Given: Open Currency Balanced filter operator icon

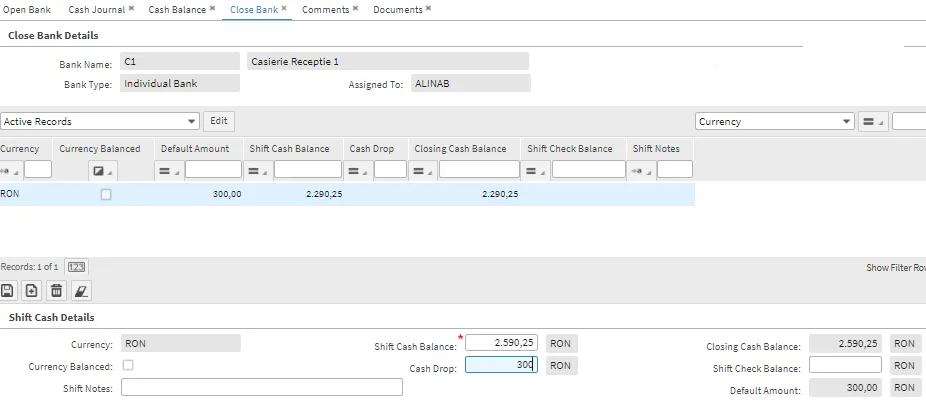Looking at the screenshot, I should (x=102, y=171).
